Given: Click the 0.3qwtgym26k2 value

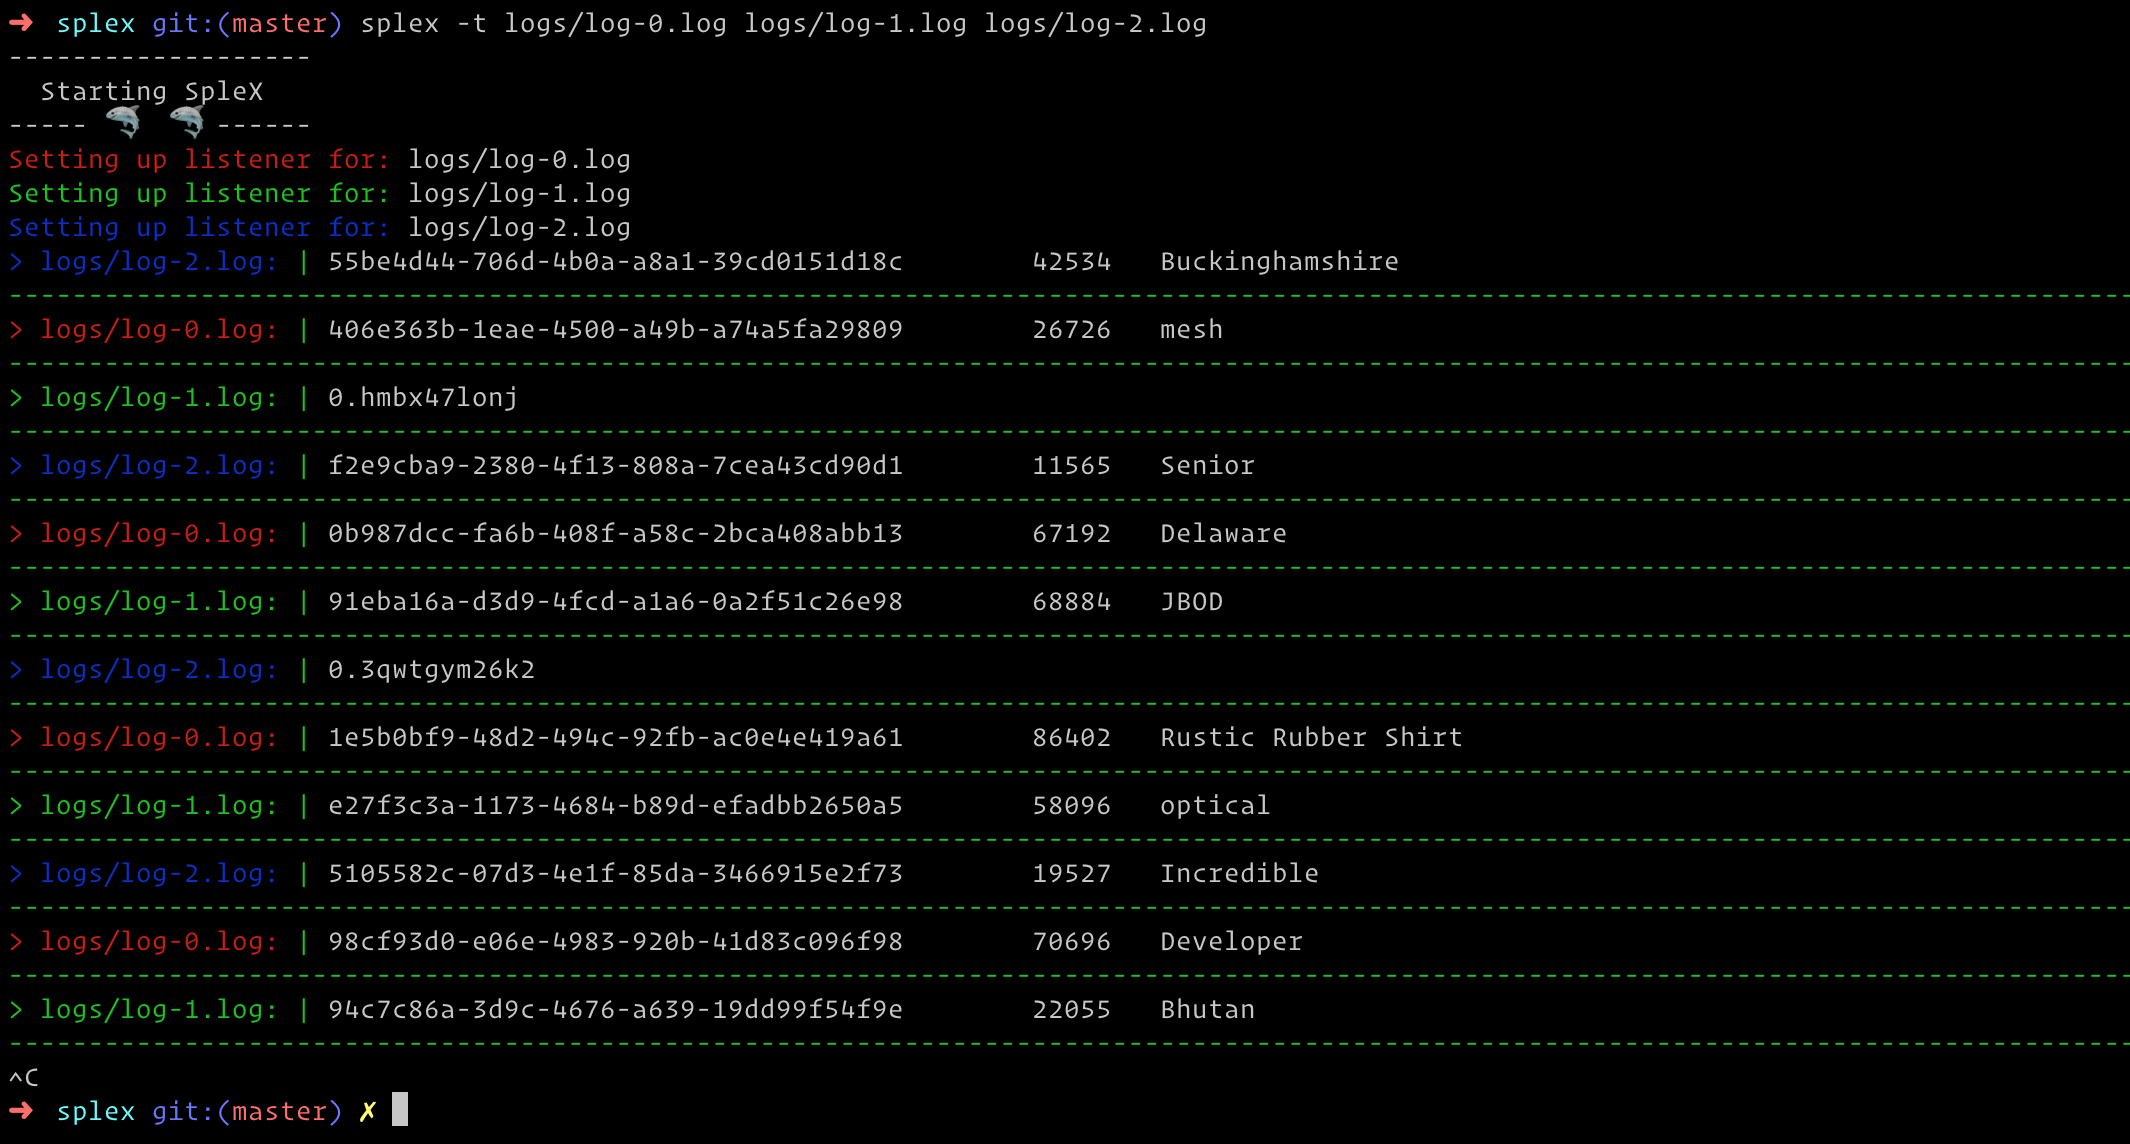Looking at the screenshot, I should [431, 670].
